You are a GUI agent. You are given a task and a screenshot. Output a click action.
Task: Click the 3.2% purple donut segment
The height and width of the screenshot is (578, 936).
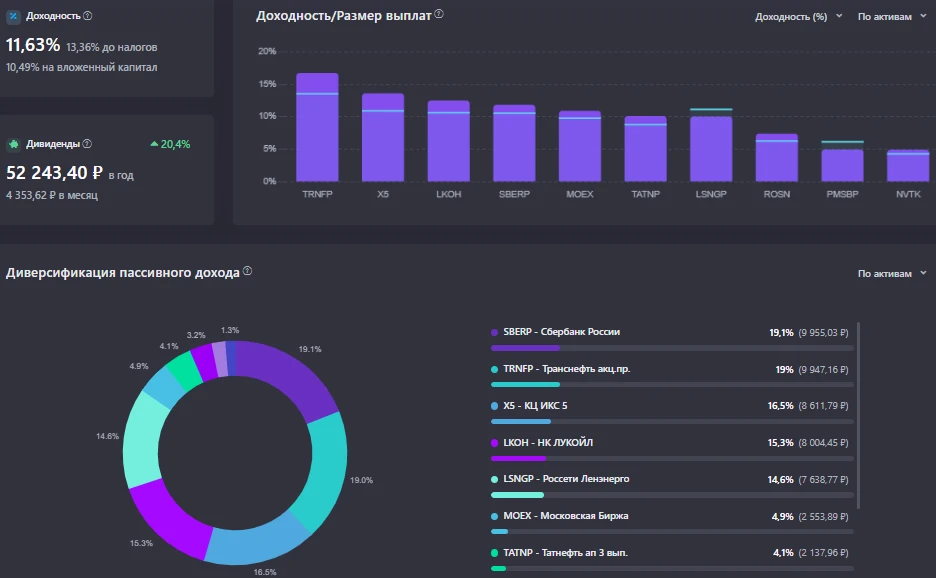click(205, 362)
